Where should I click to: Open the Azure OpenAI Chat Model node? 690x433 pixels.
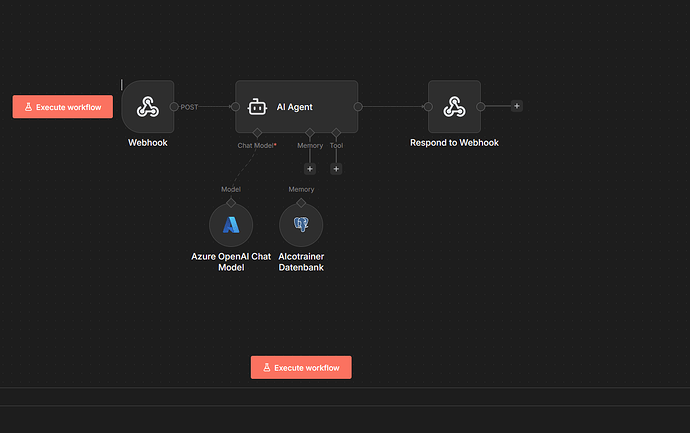pos(231,225)
